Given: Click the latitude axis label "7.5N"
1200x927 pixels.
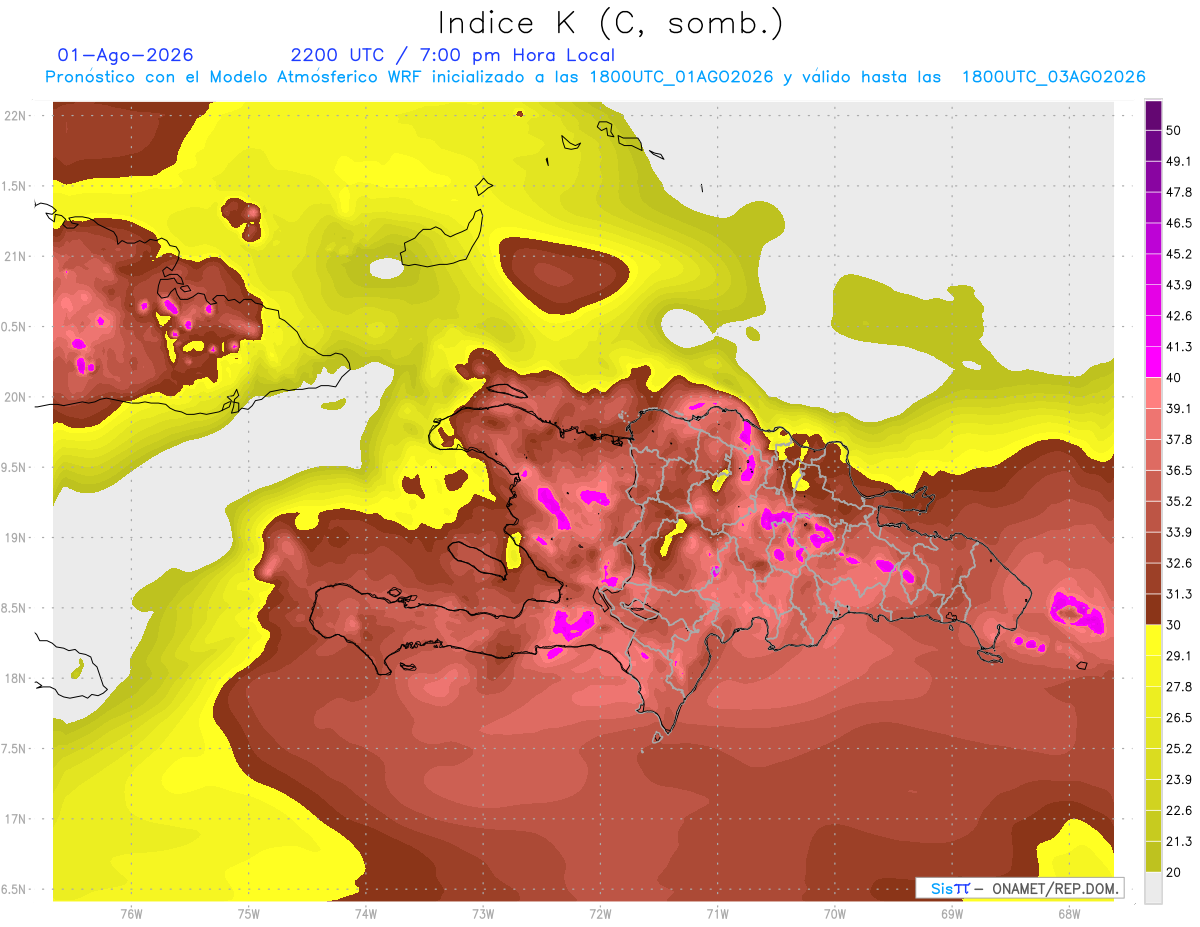Looking at the screenshot, I should point(15,749).
